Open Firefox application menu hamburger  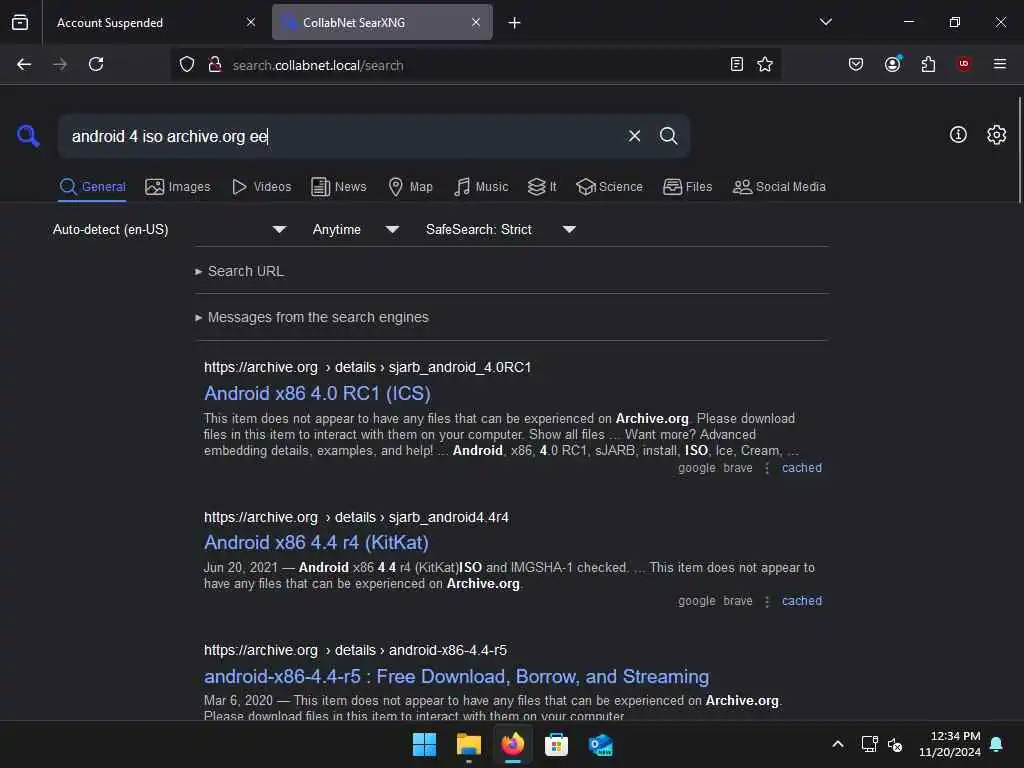pyautogui.click(x=999, y=64)
